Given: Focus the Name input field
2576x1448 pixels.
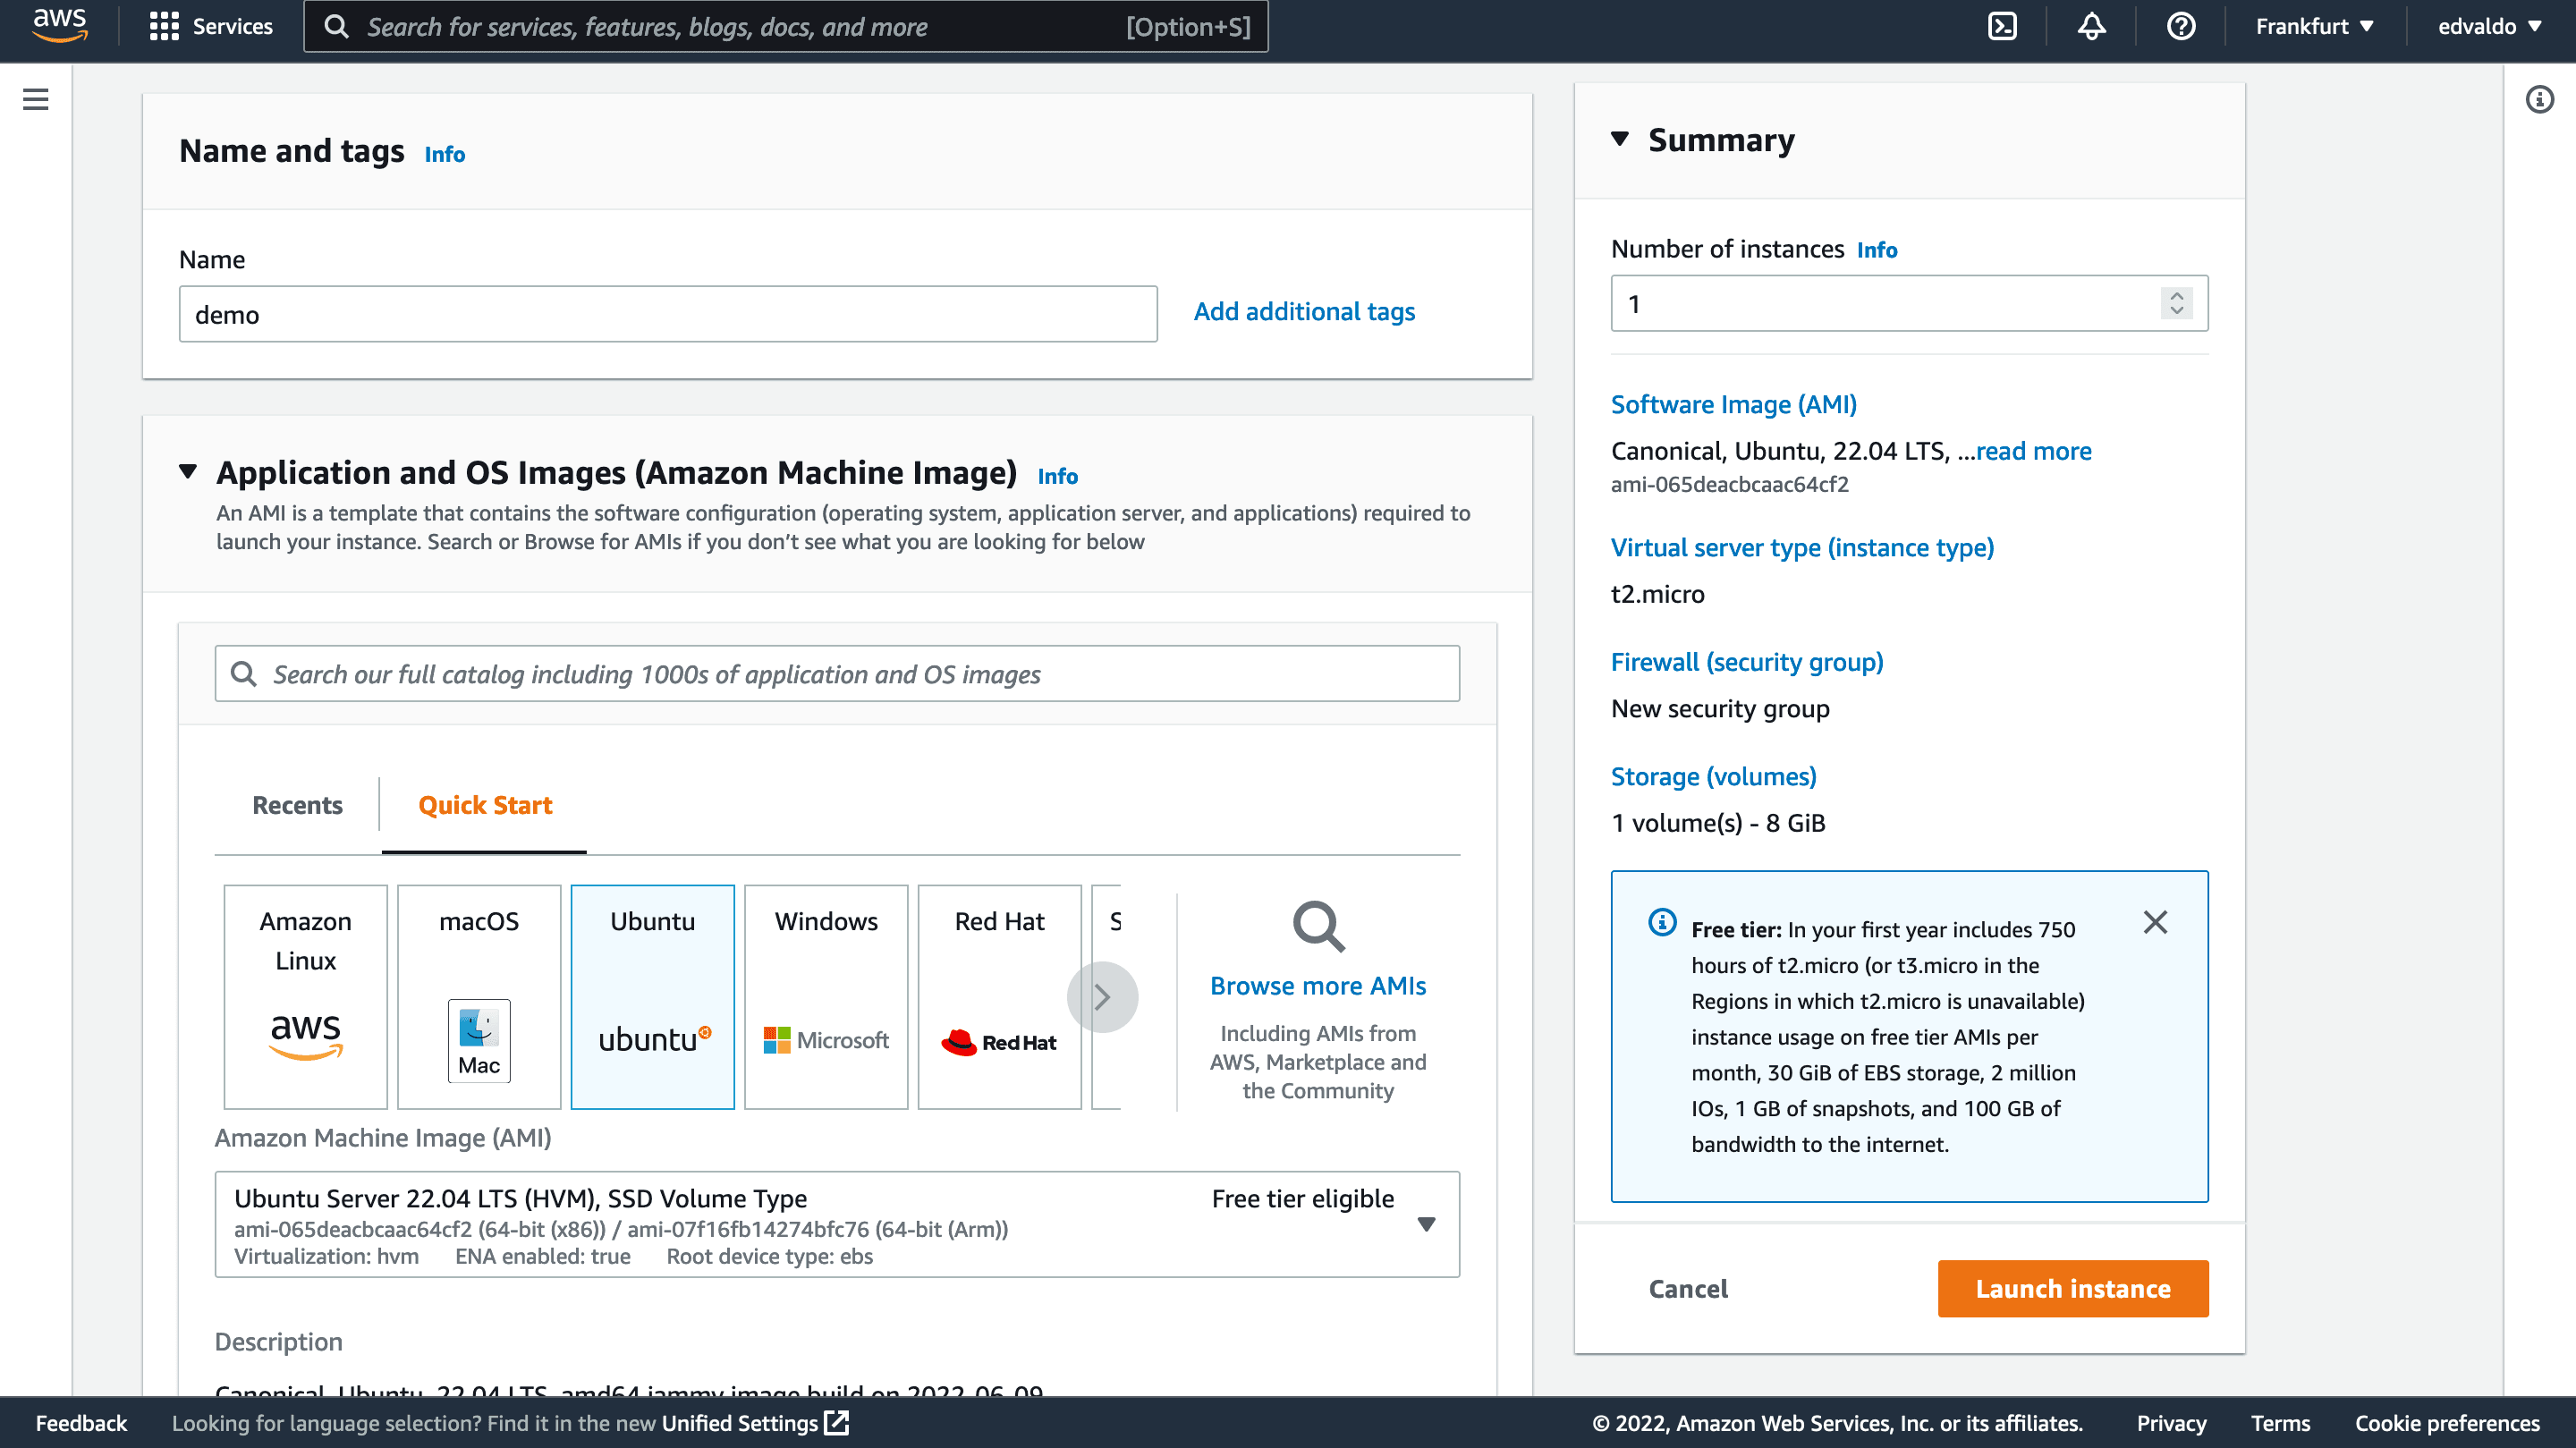Looking at the screenshot, I should 668,314.
